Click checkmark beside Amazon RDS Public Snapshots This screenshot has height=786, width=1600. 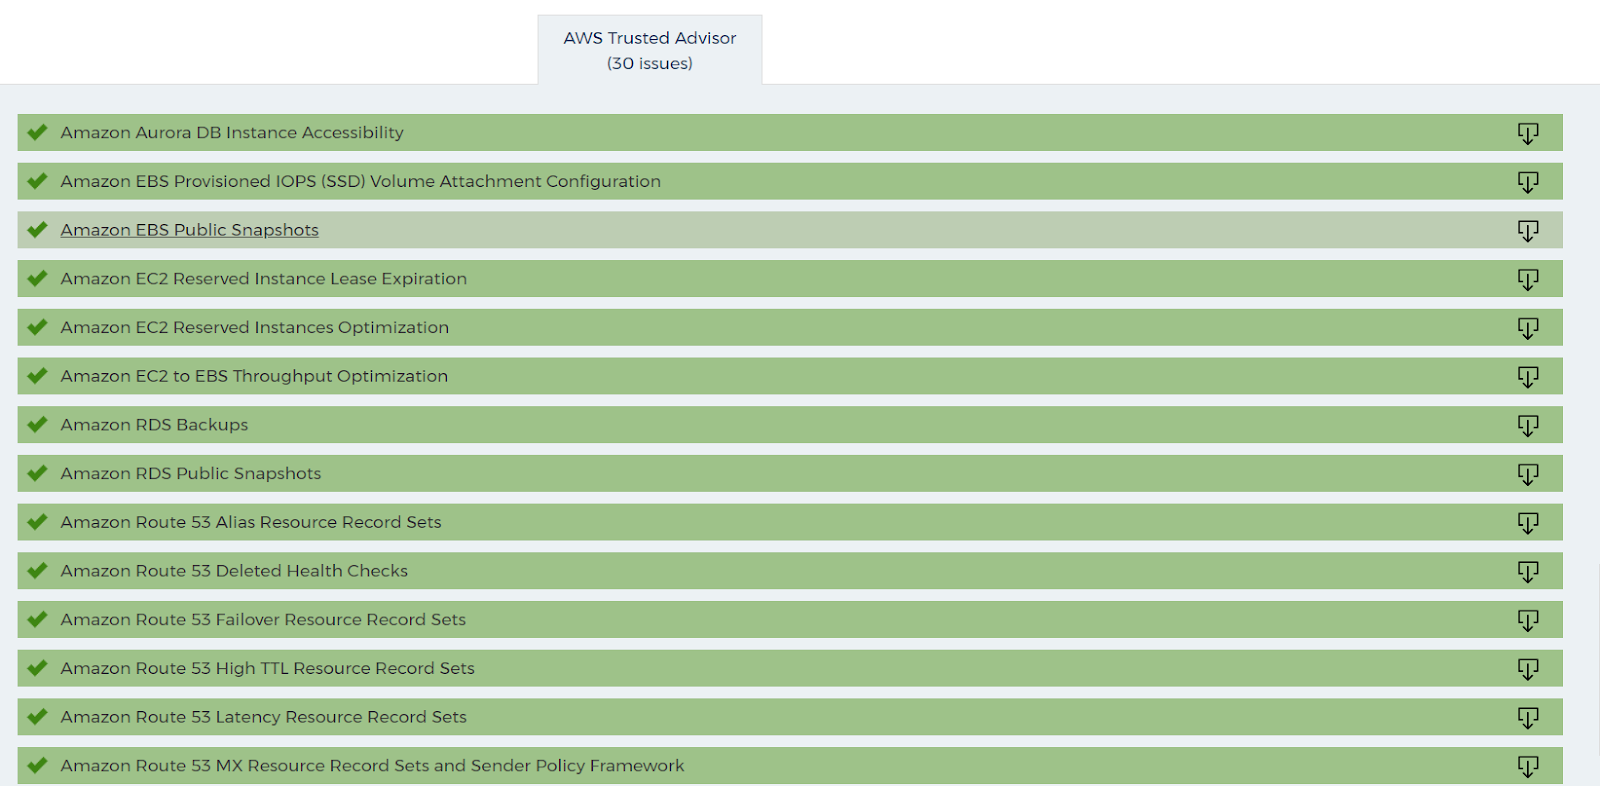38,473
